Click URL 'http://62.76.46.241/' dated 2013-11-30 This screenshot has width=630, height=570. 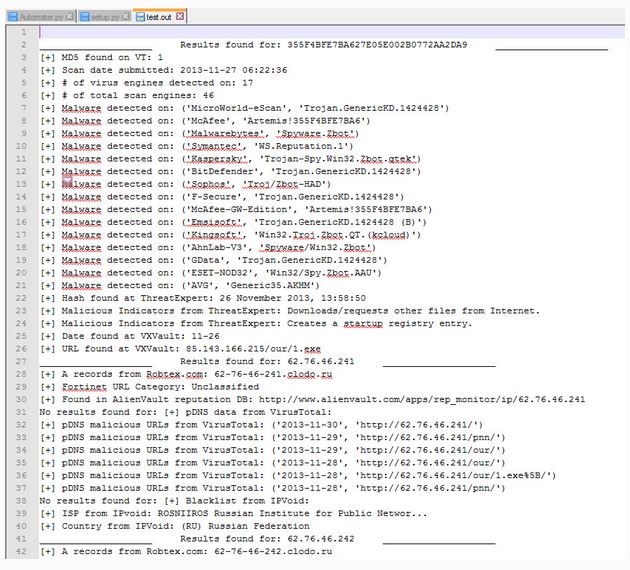click(417, 425)
